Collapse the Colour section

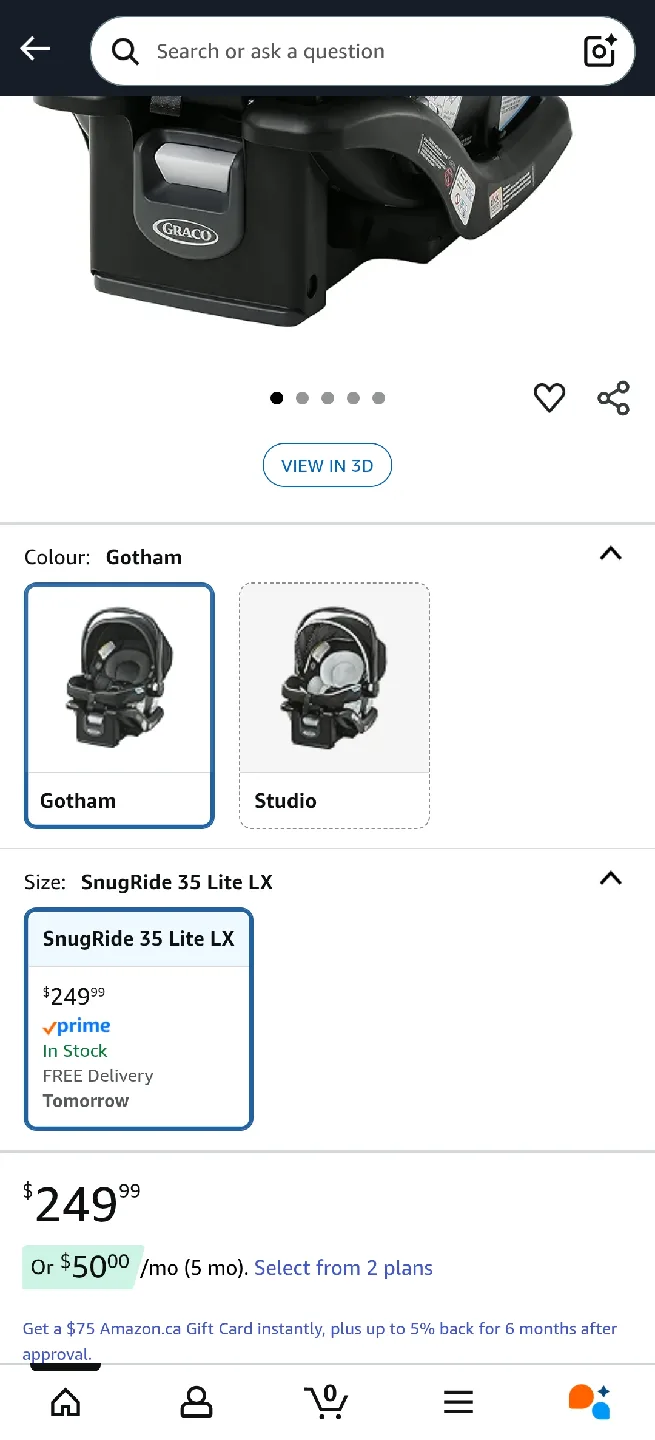tap(610, 554)
